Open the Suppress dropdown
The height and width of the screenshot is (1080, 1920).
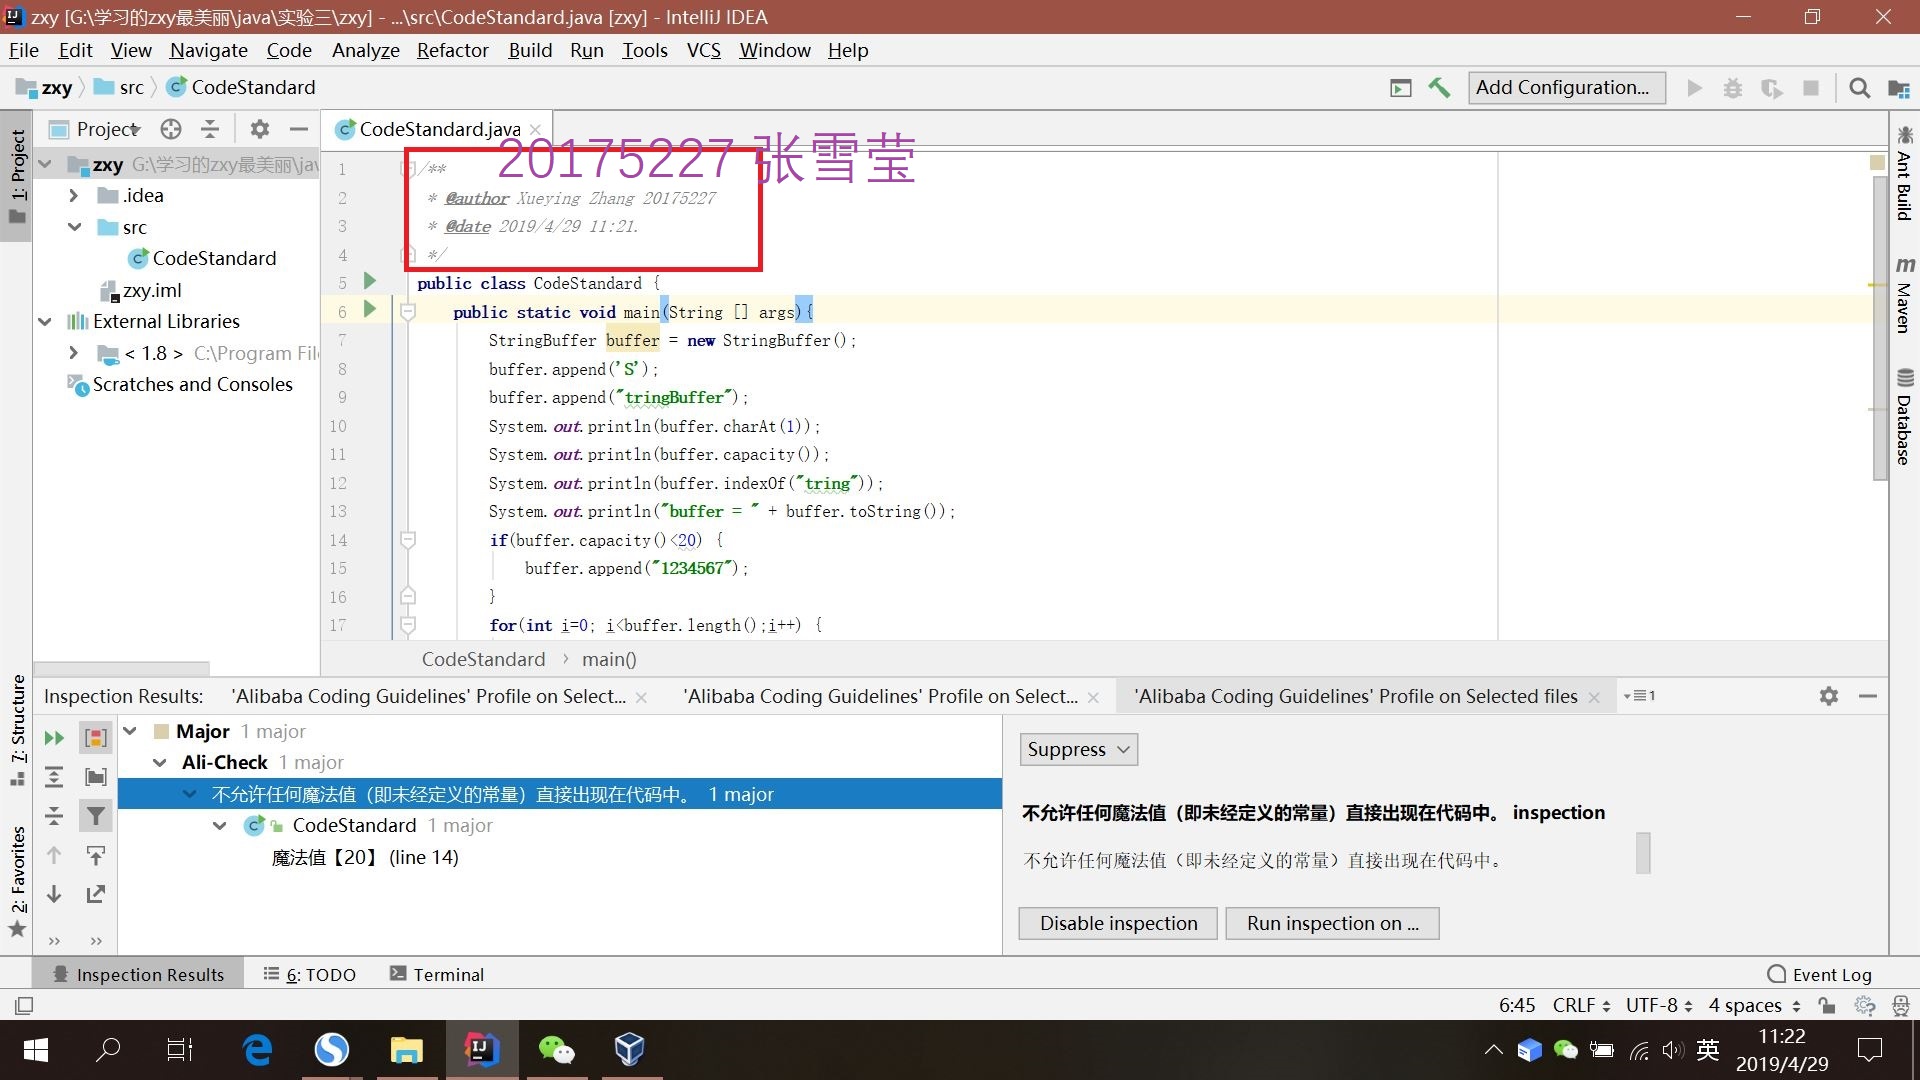[1078, 750]
